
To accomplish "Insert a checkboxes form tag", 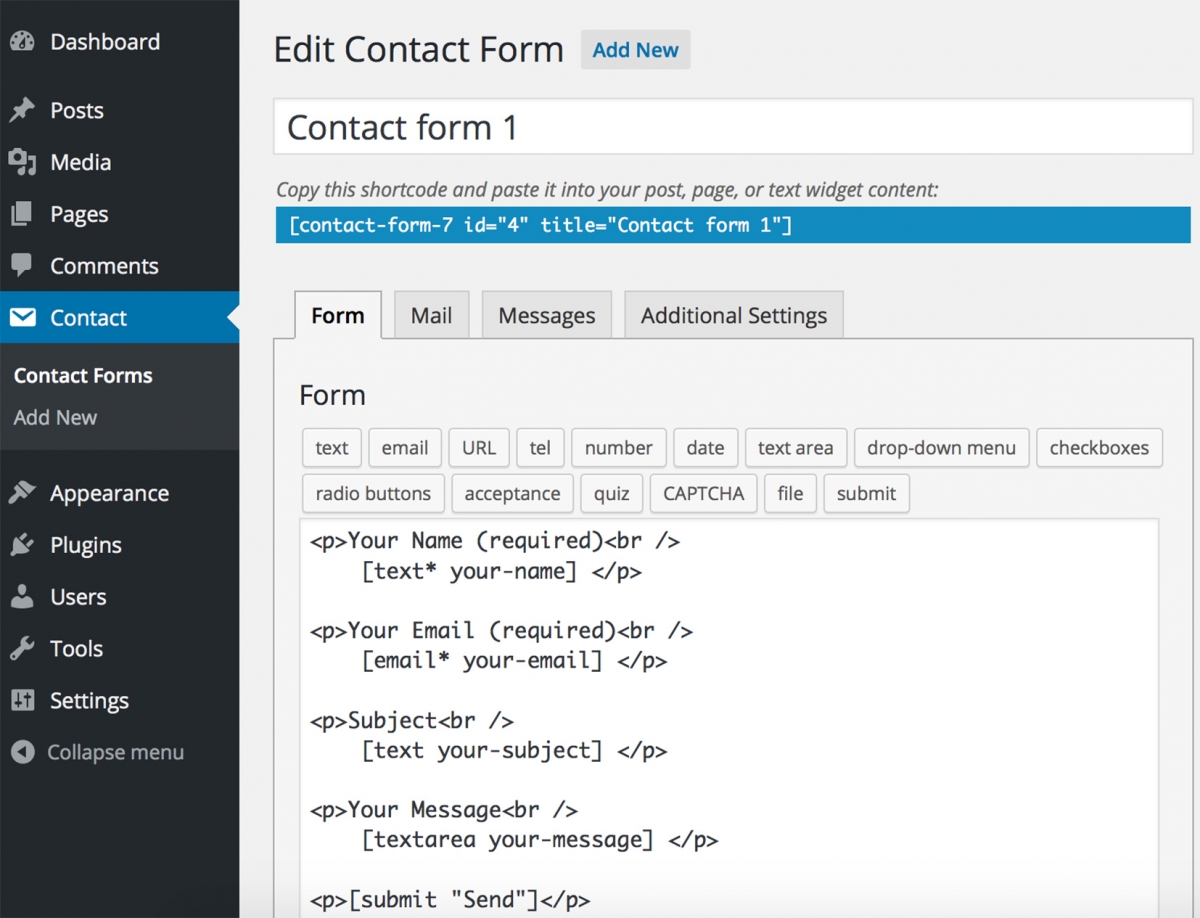I will pyautogui.click(x=1099, y=448).
